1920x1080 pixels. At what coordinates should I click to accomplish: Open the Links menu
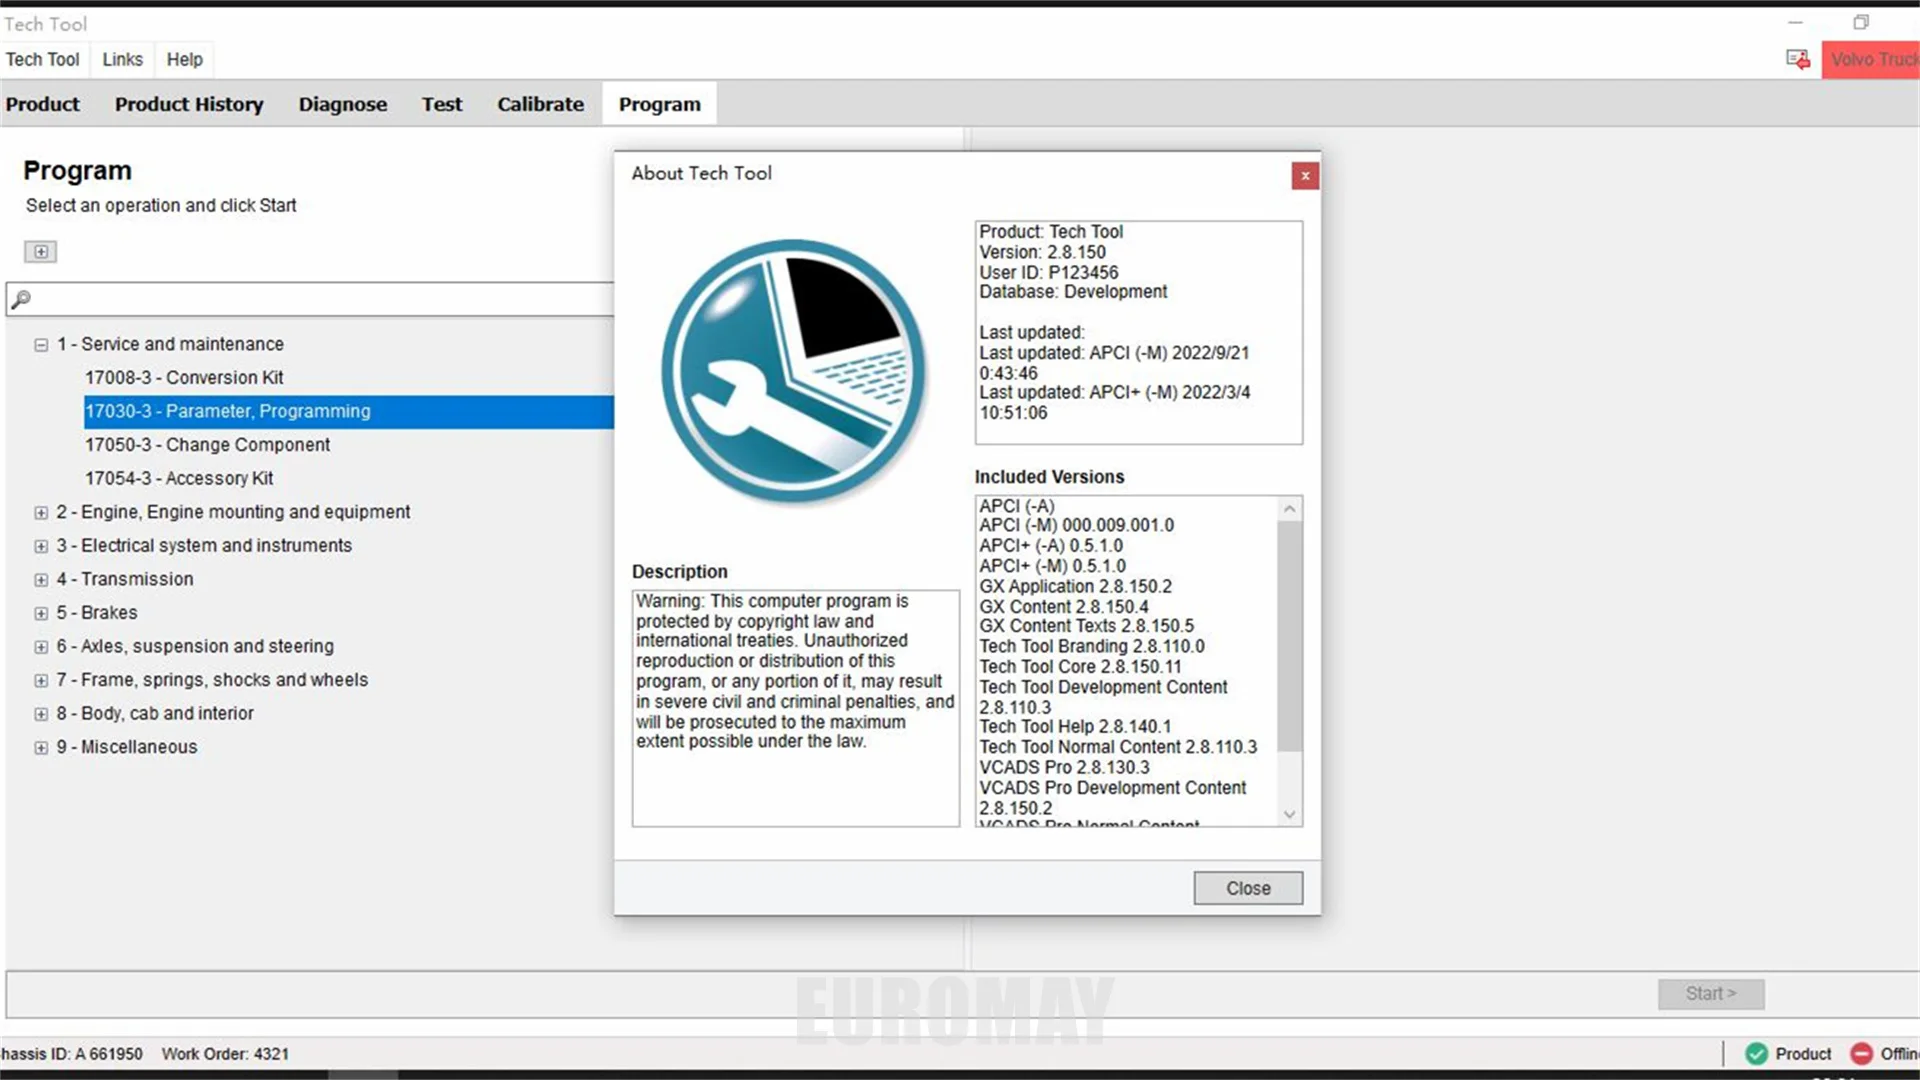(x=121, y=59)
